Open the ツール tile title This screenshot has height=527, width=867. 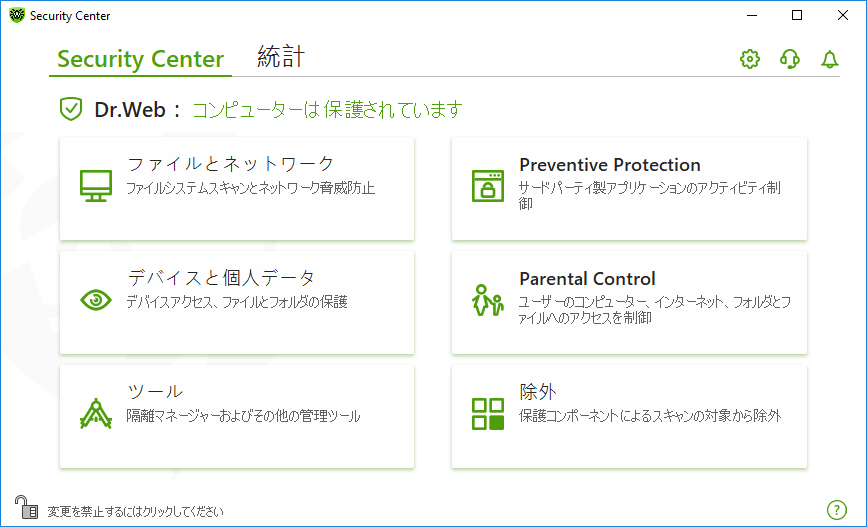point(155,392)
